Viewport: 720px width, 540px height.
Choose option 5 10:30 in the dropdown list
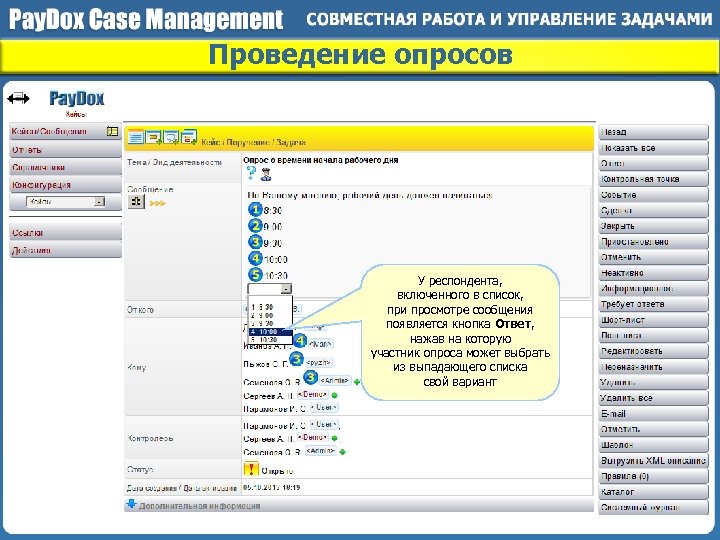pyautogui.click(x=270, y=340)
